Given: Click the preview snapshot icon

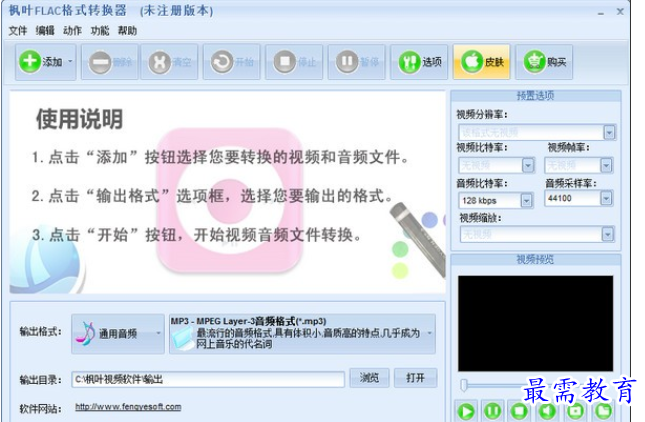Looking at the screenshot, I should (x=575, y=411).
